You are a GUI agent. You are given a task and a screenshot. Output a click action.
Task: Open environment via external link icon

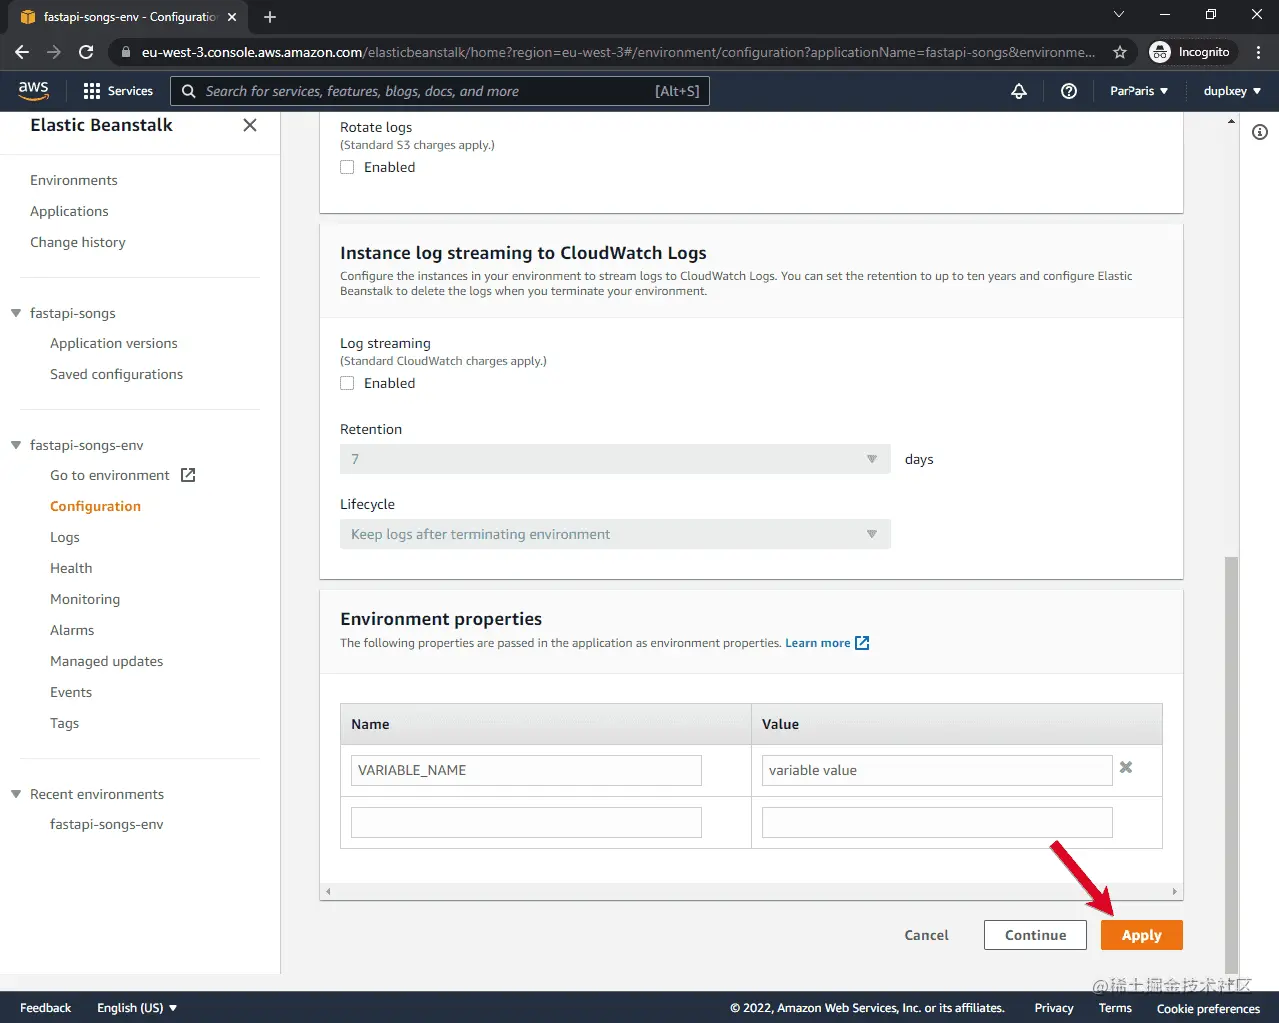[x=187, y=475]
